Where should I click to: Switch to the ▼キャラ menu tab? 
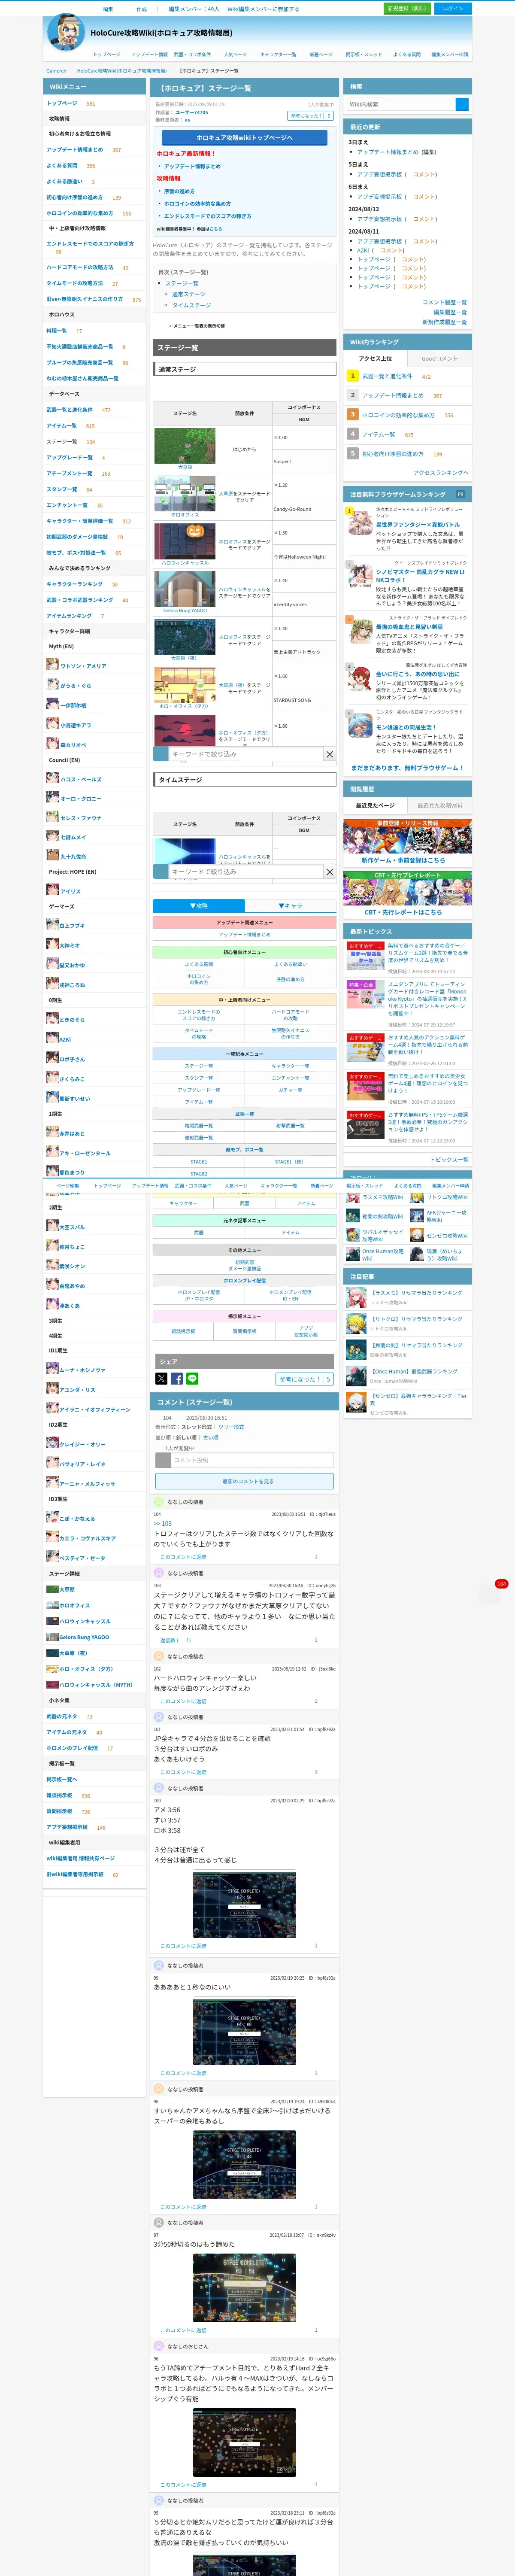pyautogui.click(x=290, y=905)
